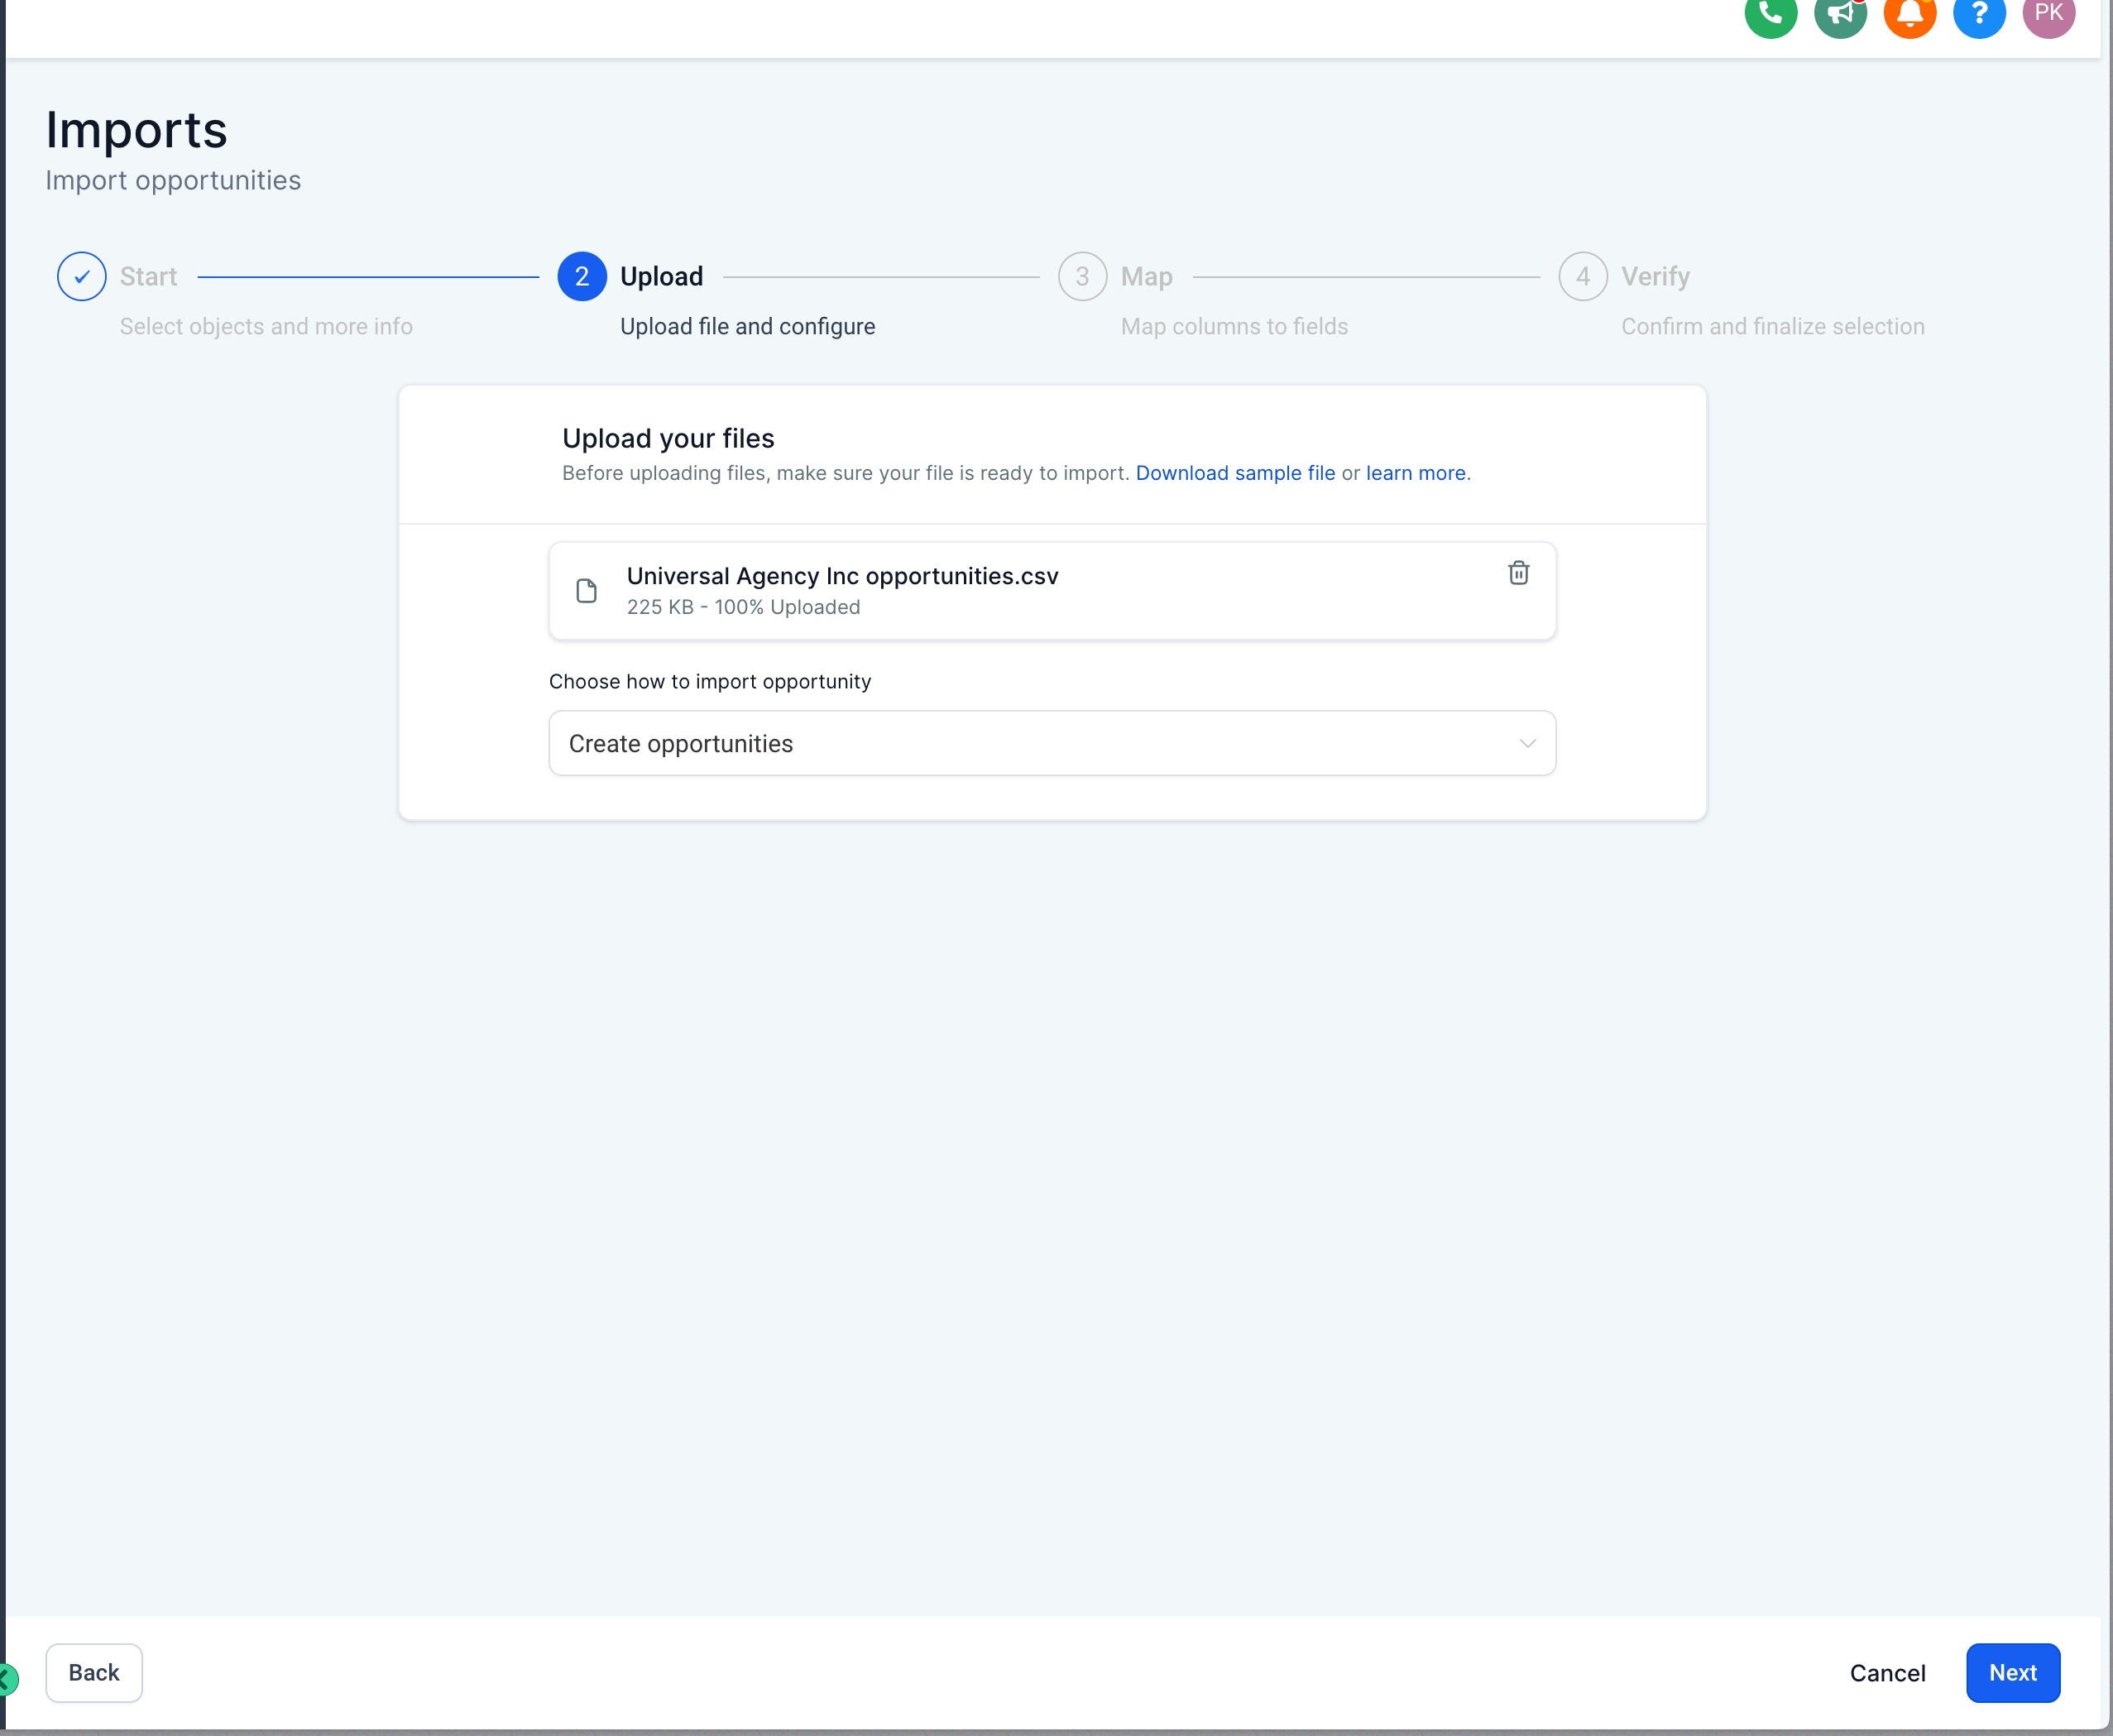
Task: Click the Start step checkmark circle
Action: 82,277
